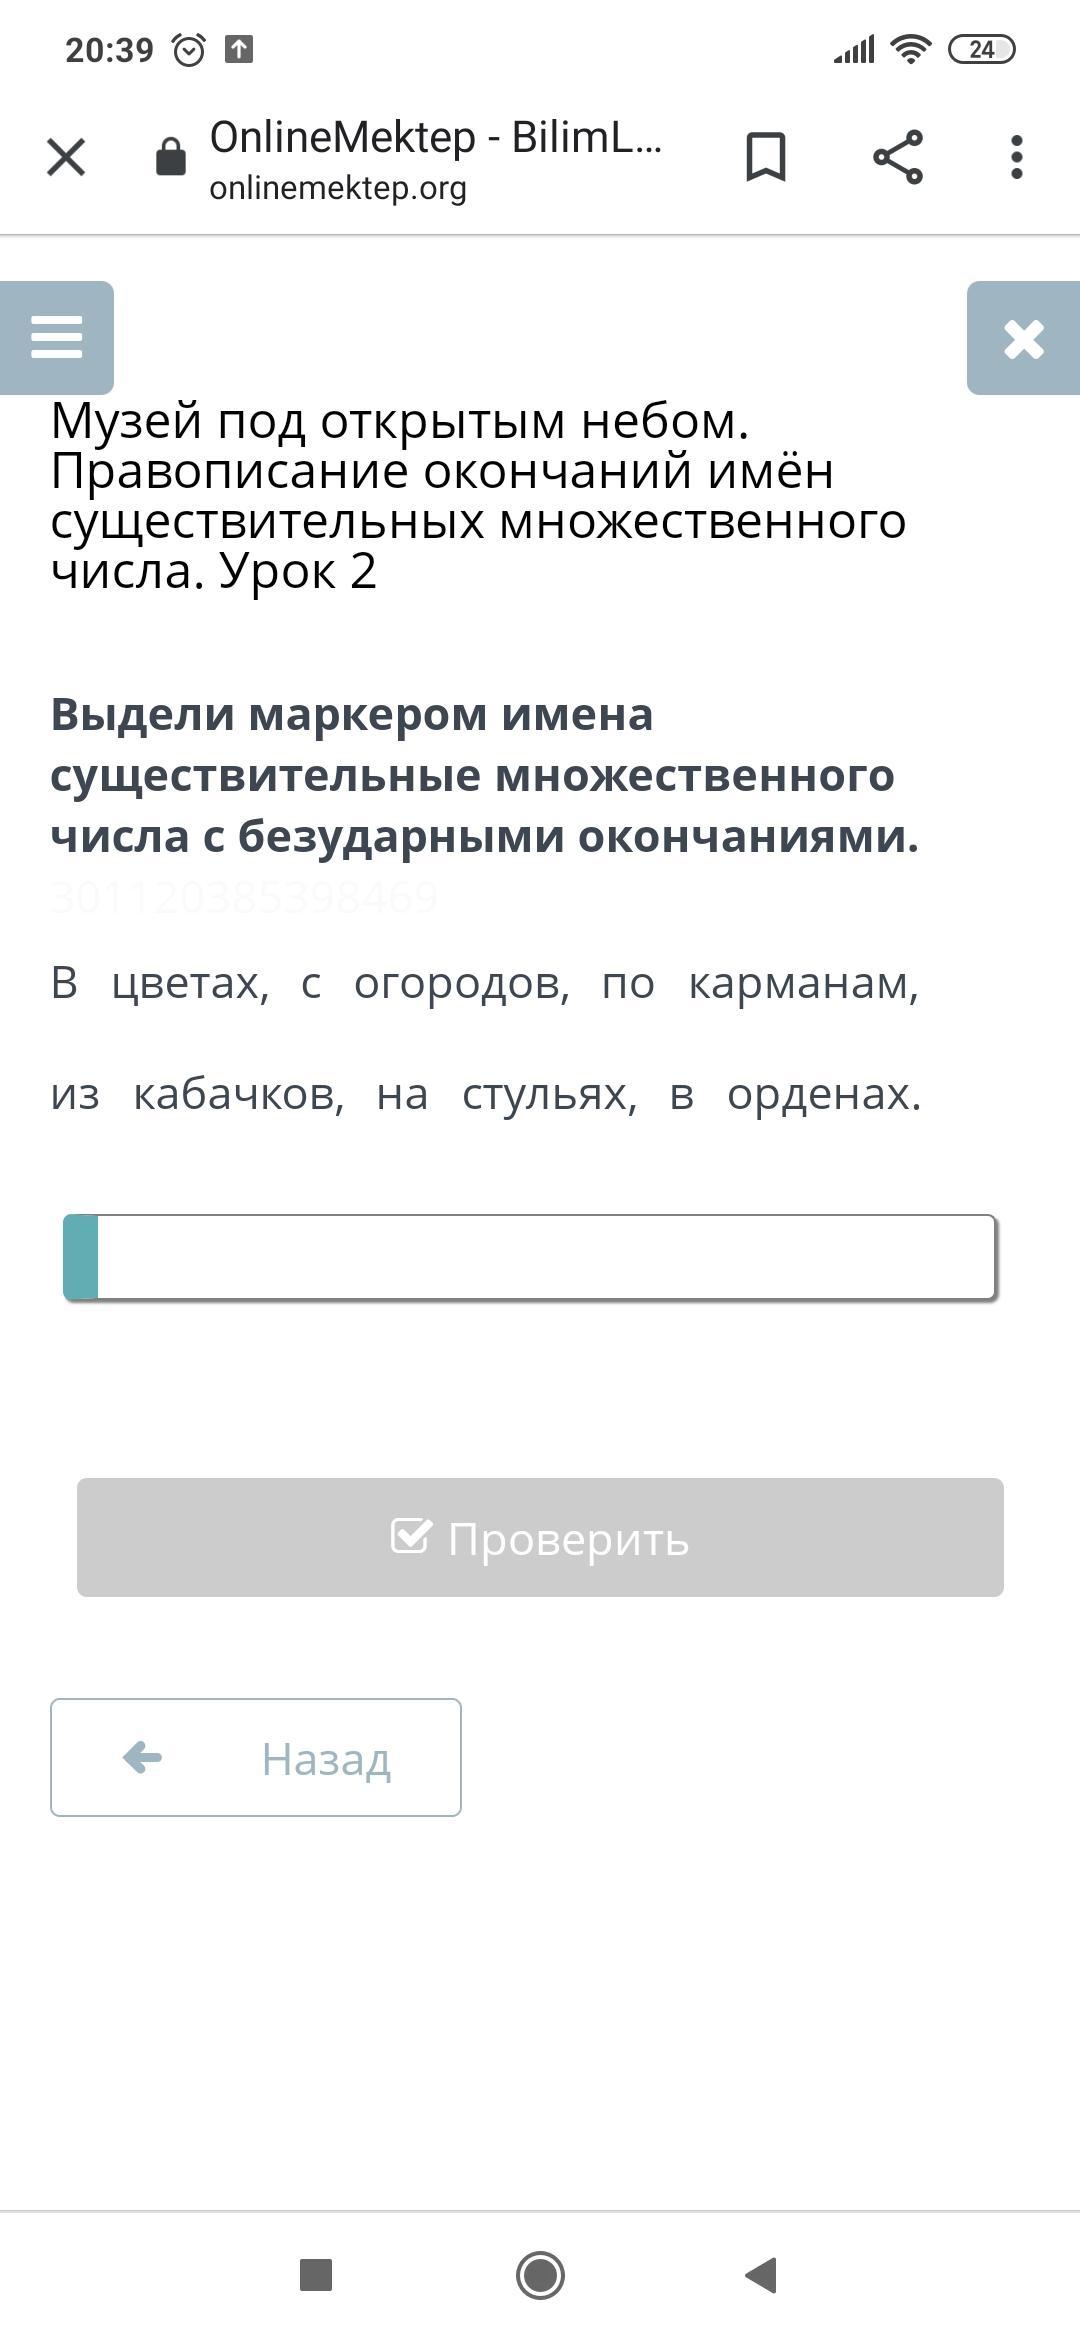Tap the Android home button
This screenshot has height=2340, width=1080.
coord(540,2275)
